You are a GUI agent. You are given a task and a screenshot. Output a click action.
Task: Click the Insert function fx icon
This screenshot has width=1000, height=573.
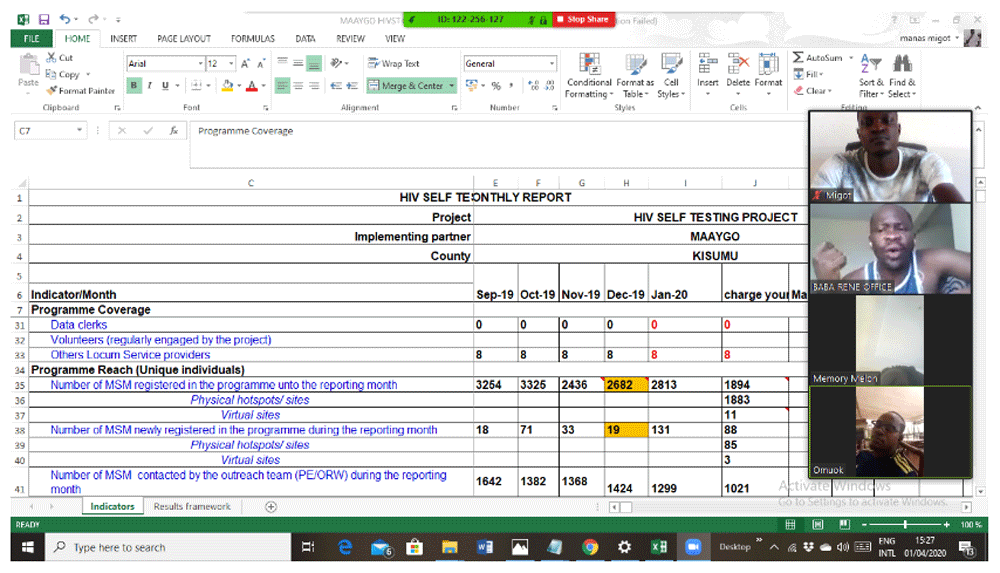click(x=173, y=131)
